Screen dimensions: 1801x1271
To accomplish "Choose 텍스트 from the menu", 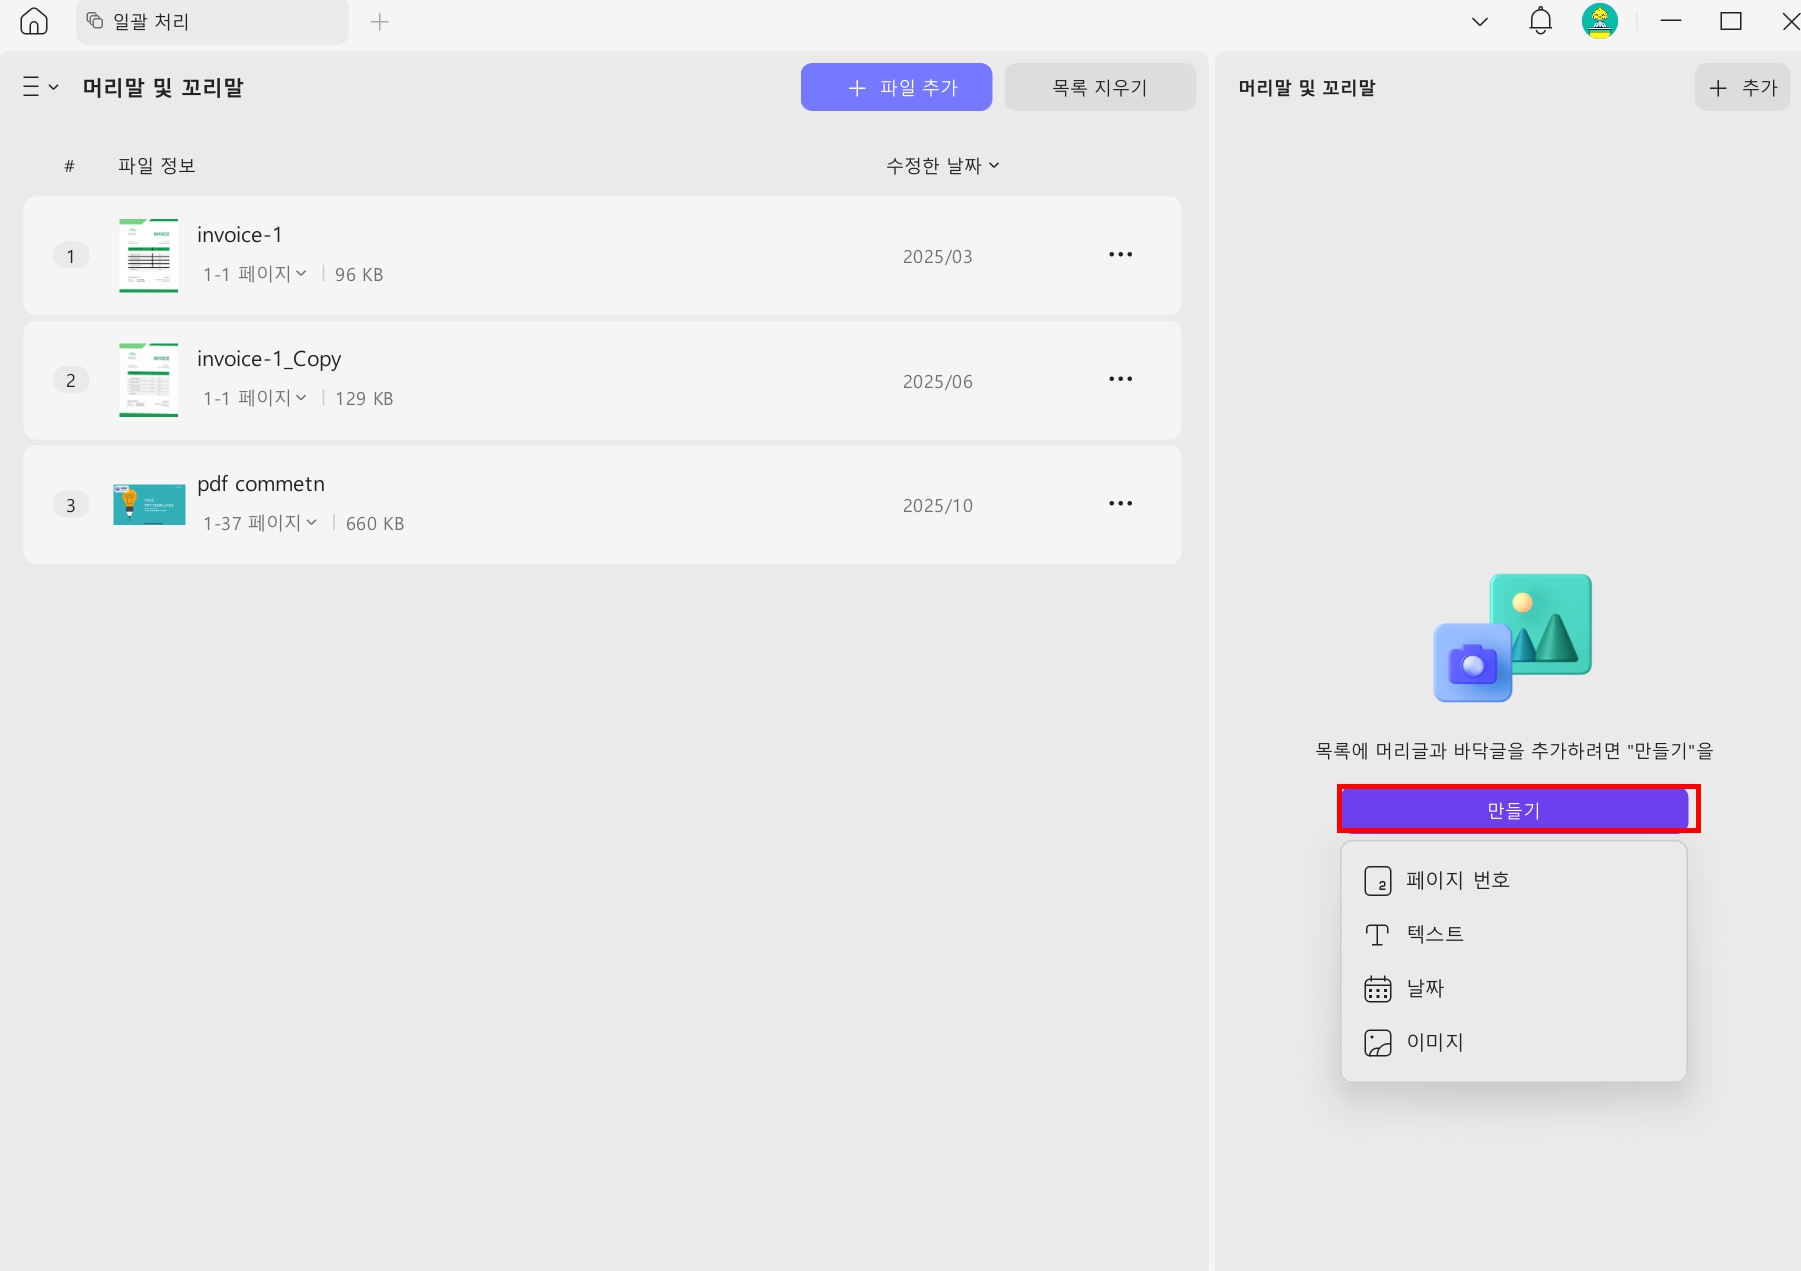I will point(1513,934).
